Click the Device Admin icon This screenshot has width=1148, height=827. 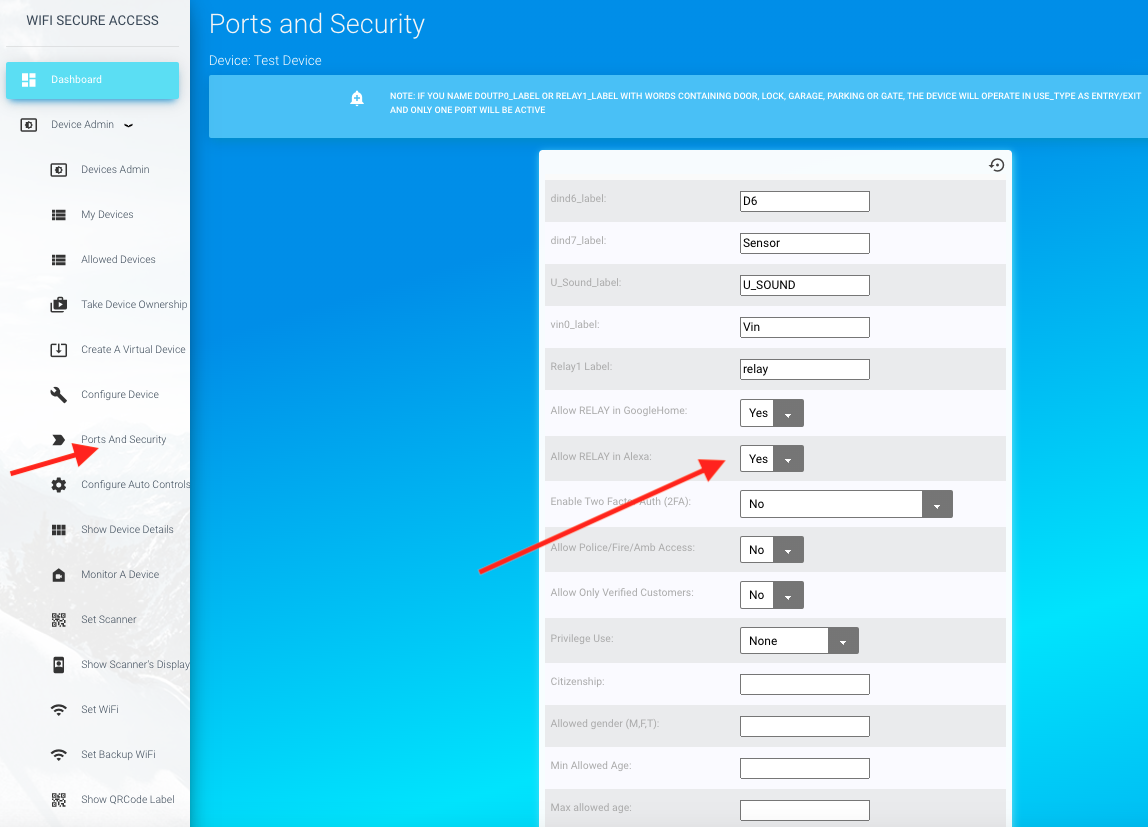[29, 125]
